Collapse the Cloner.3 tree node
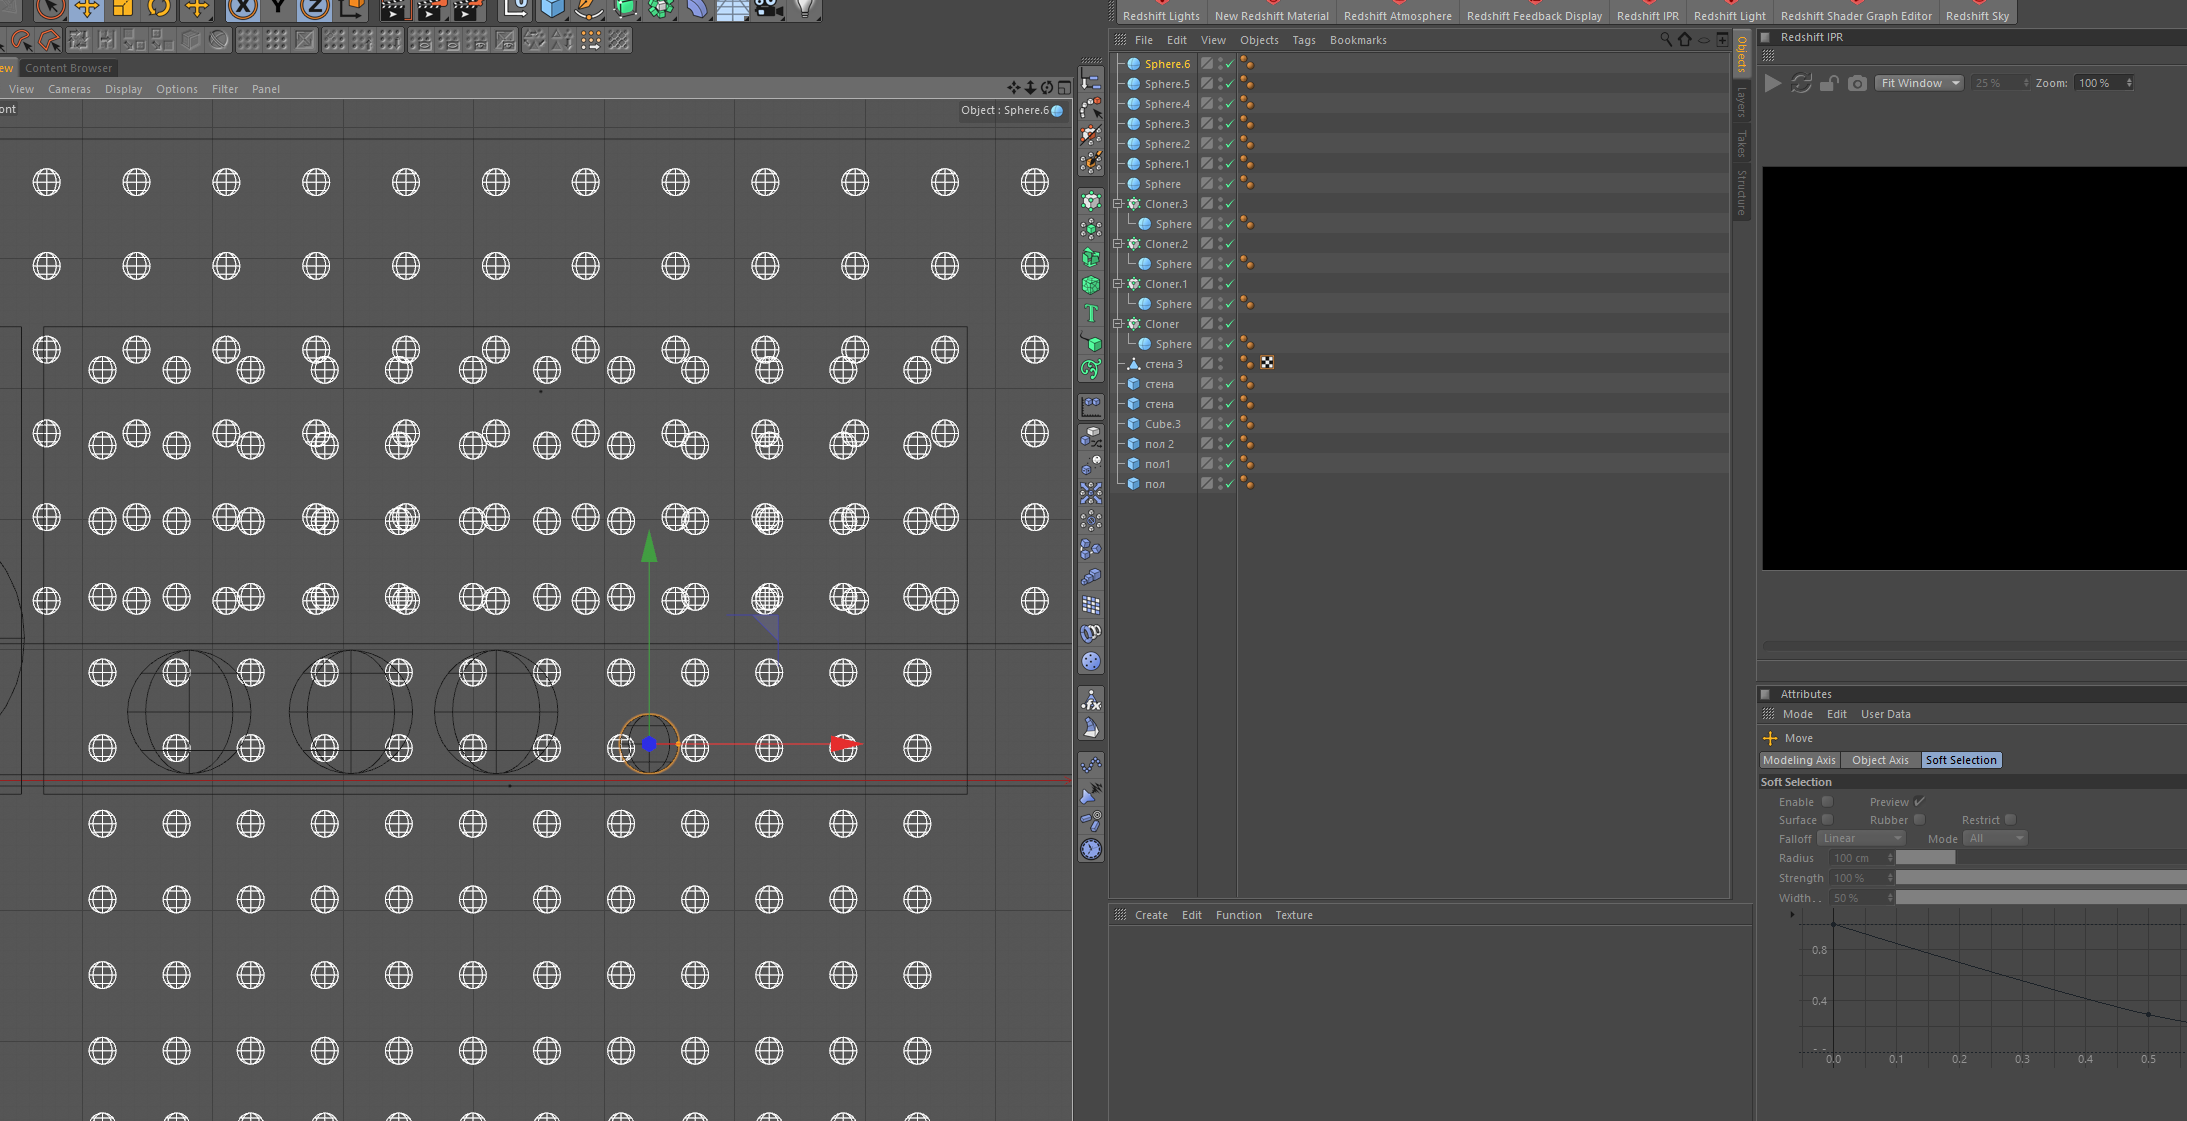The height and width of the screenshot is (1121, 2187). point(1118,203)
